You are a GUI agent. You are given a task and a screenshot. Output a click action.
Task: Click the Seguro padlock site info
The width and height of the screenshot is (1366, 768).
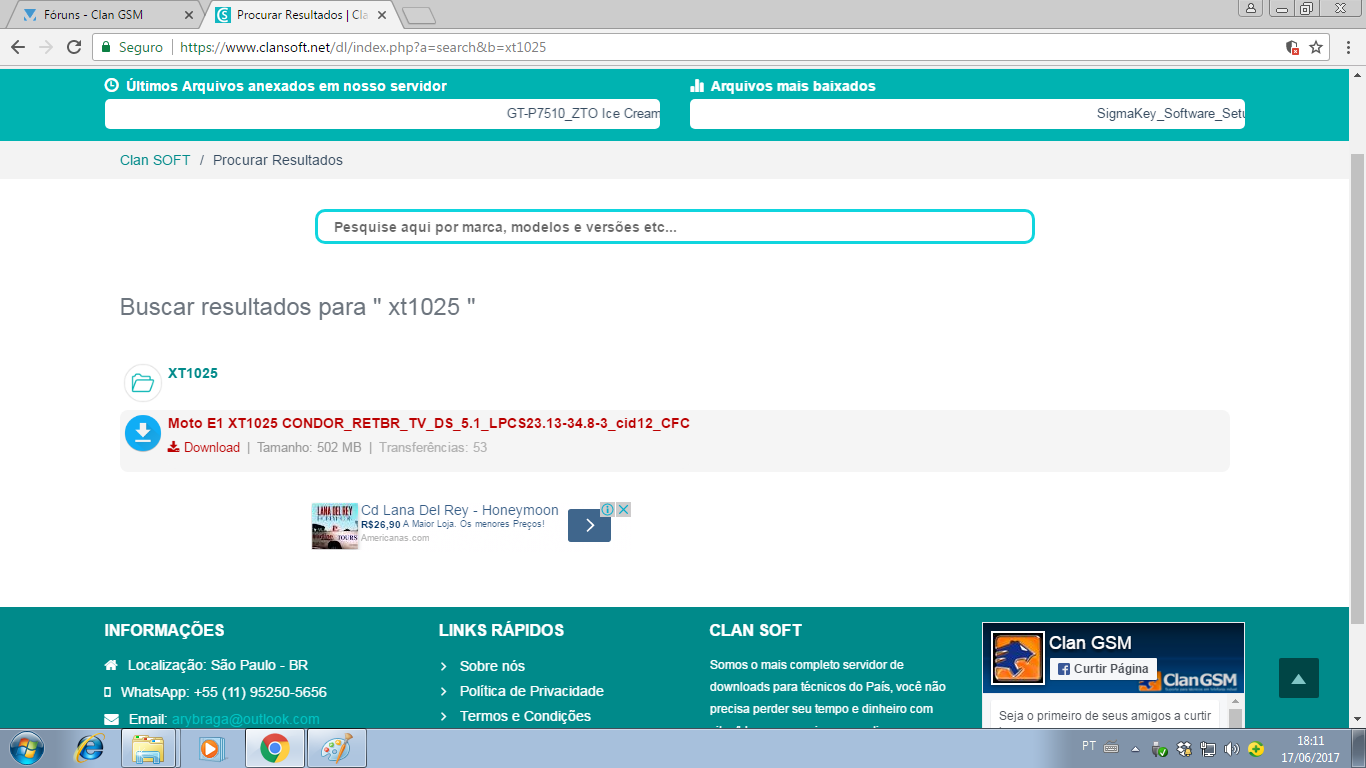point(132,47)
